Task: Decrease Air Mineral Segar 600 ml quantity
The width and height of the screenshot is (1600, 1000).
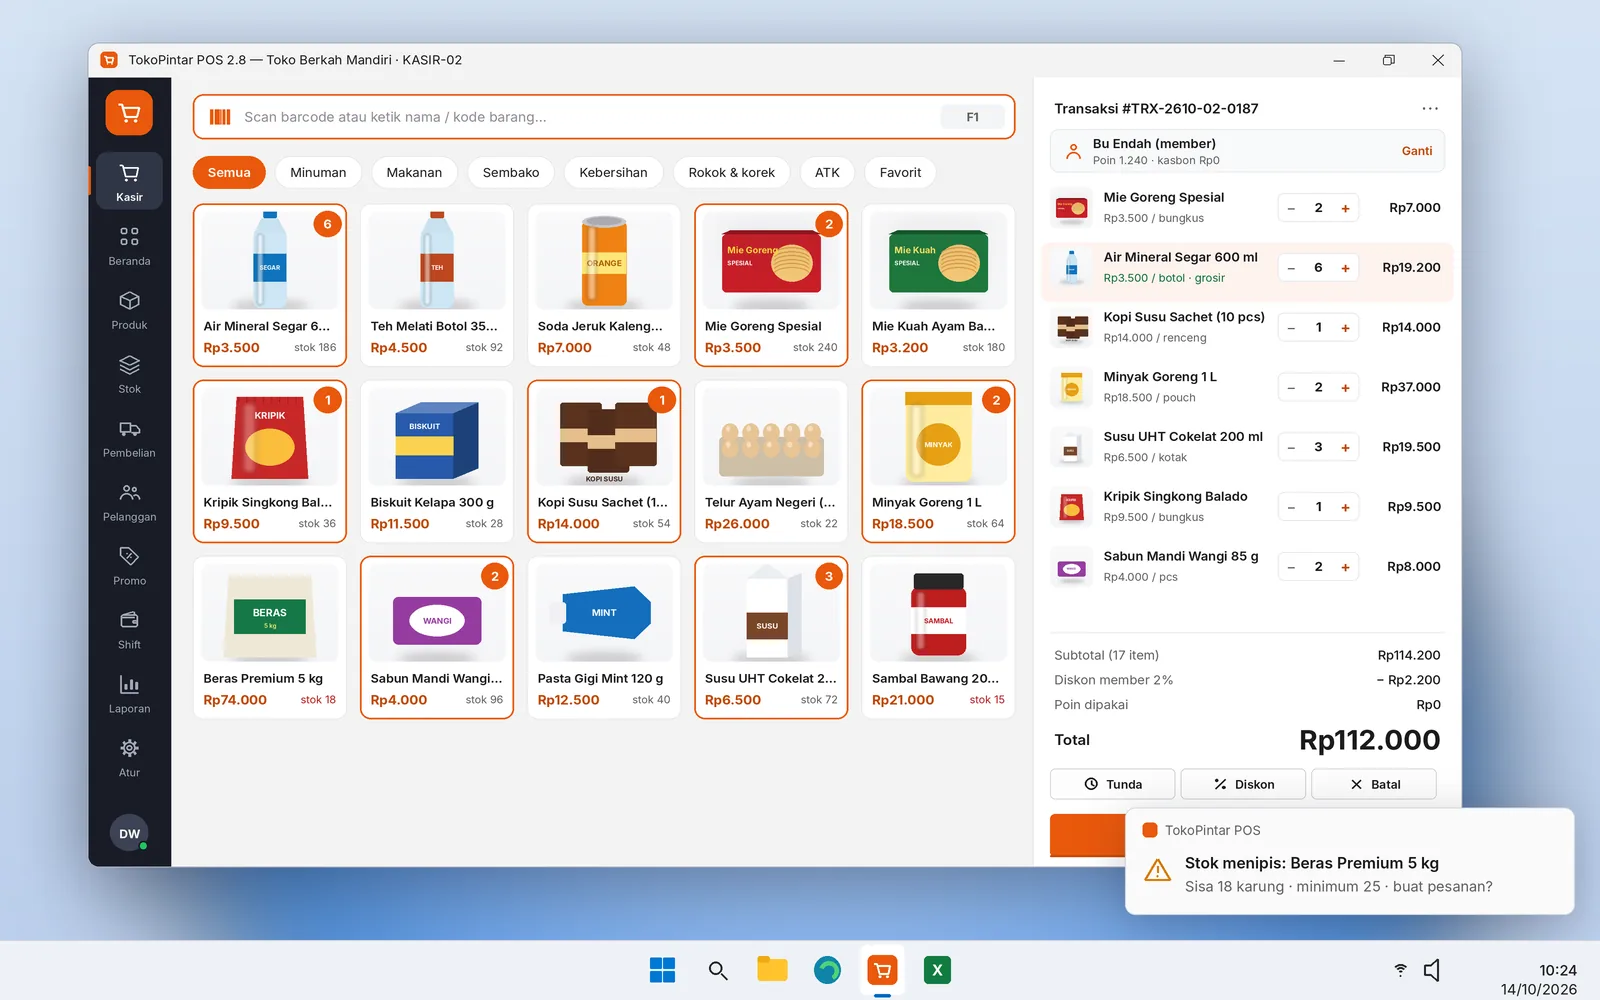Action: pyautogui.click(x=1291, y=268)
